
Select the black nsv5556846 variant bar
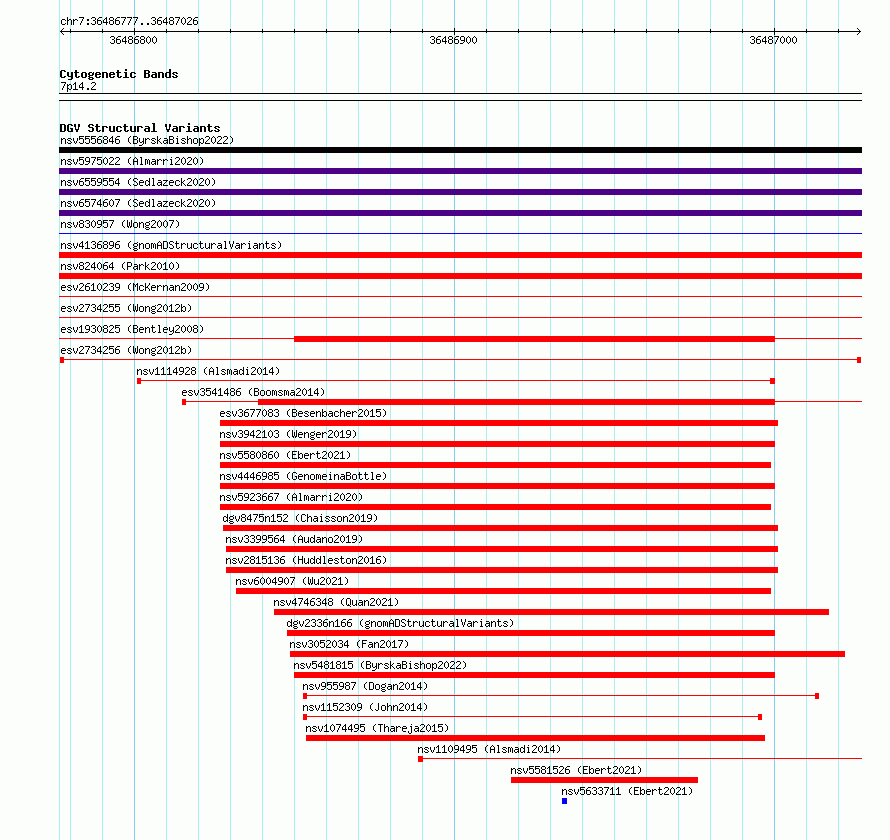tap(460, 150)
